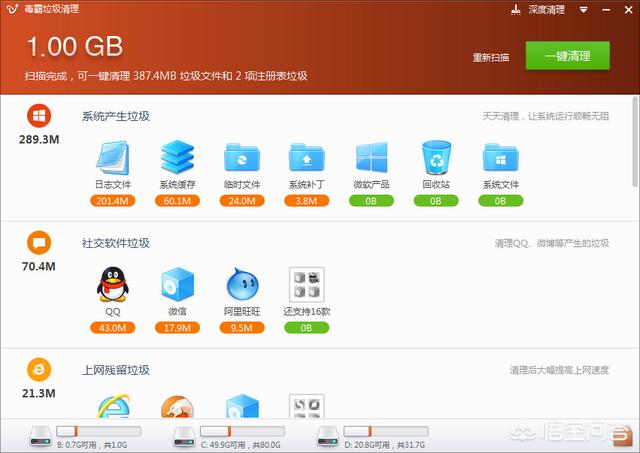This screenshot has height=453, width=640.
Task: Click the 上网残留垃圾 section heading
Action: (116, 370)
